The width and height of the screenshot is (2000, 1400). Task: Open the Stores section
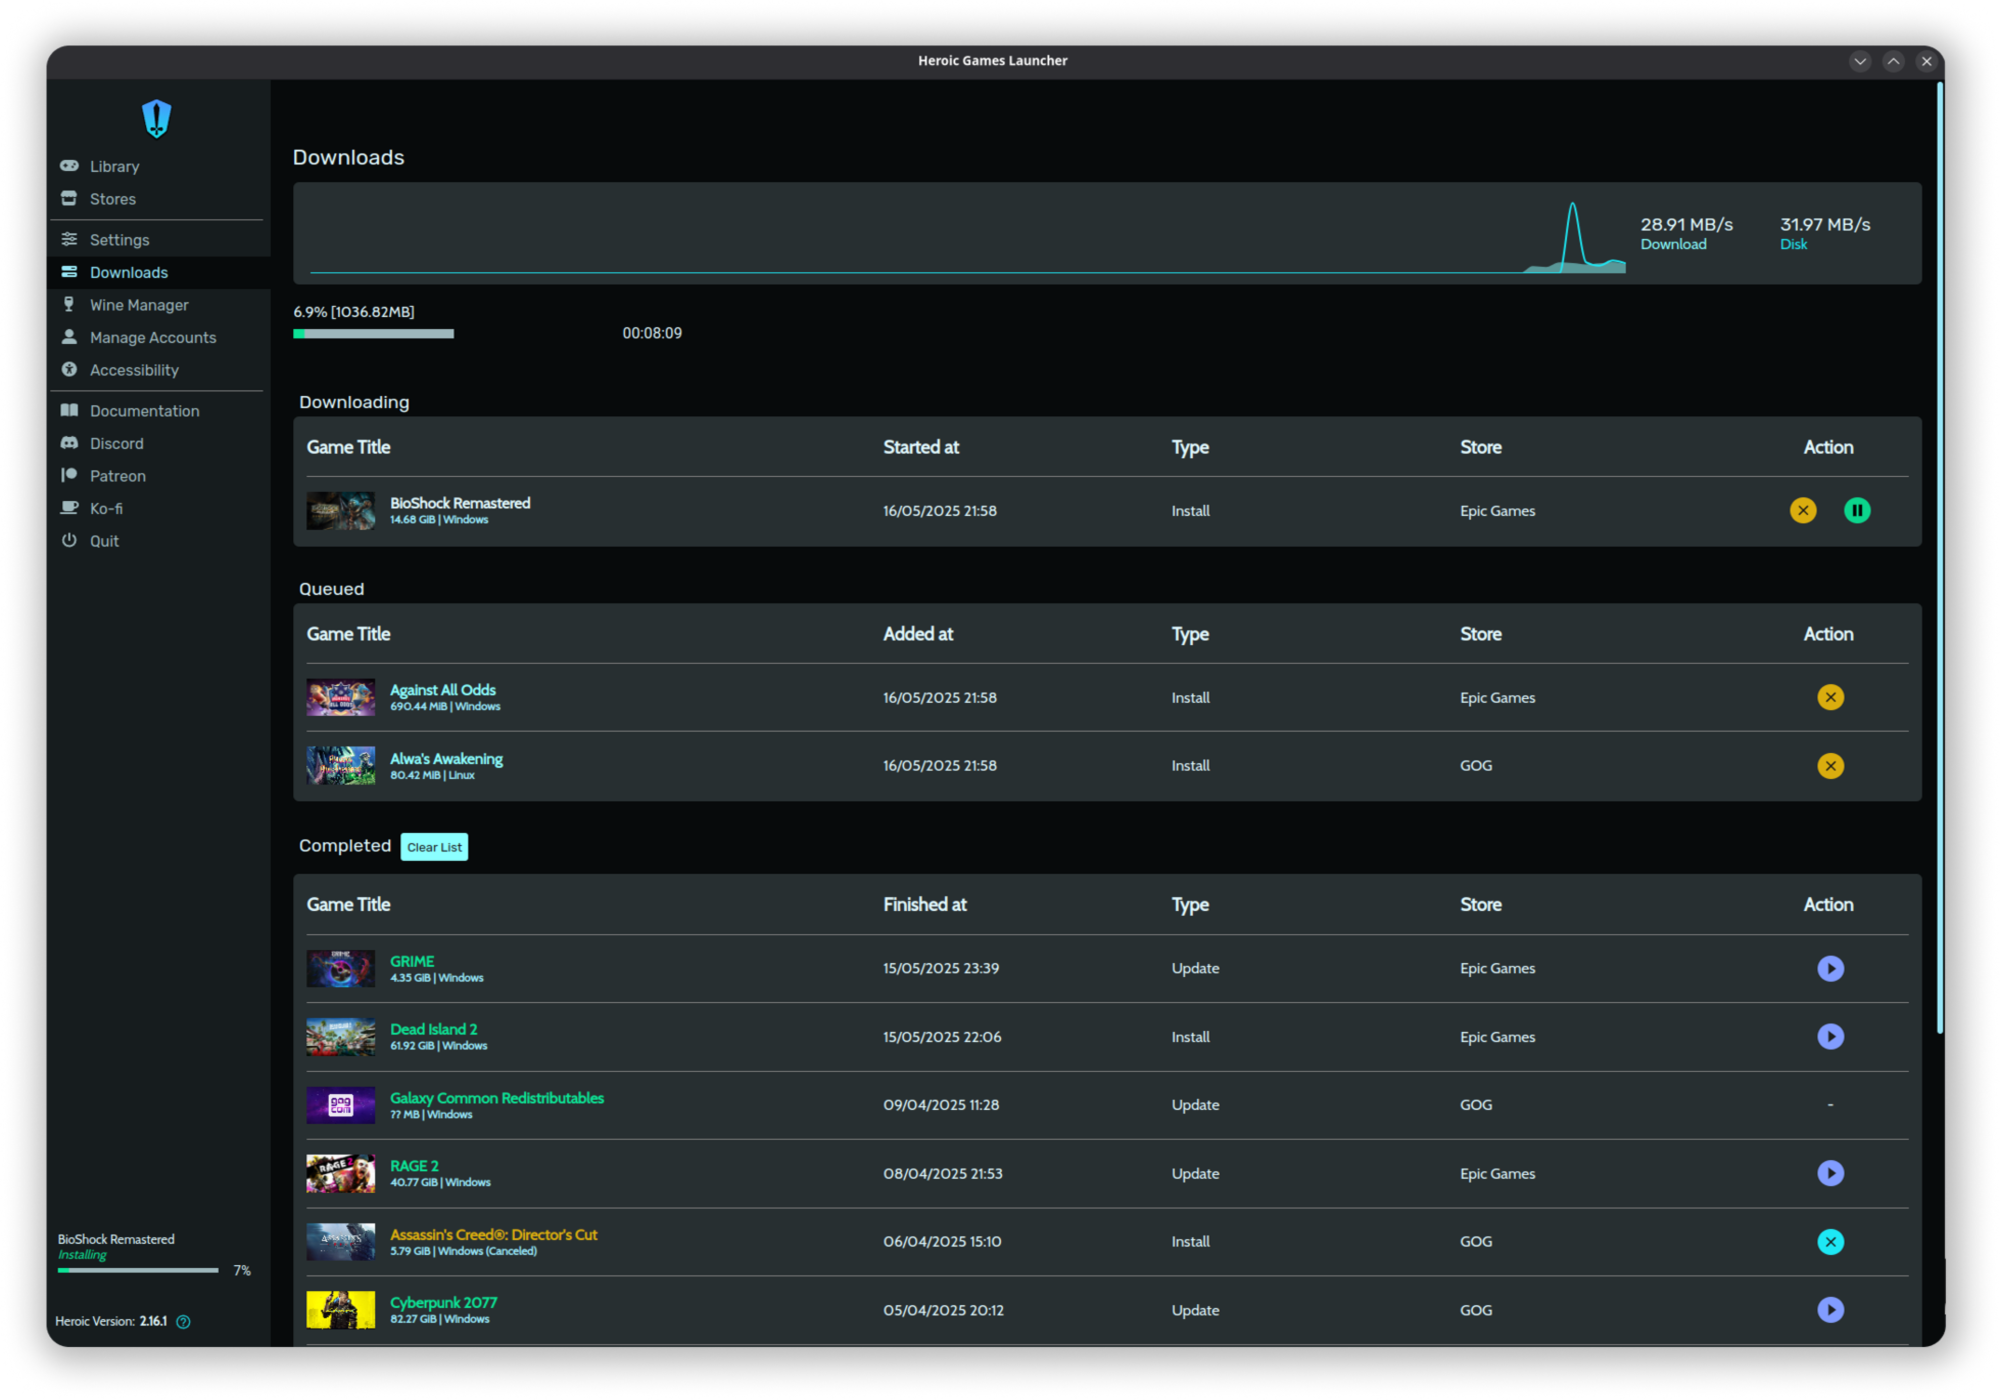112,199
